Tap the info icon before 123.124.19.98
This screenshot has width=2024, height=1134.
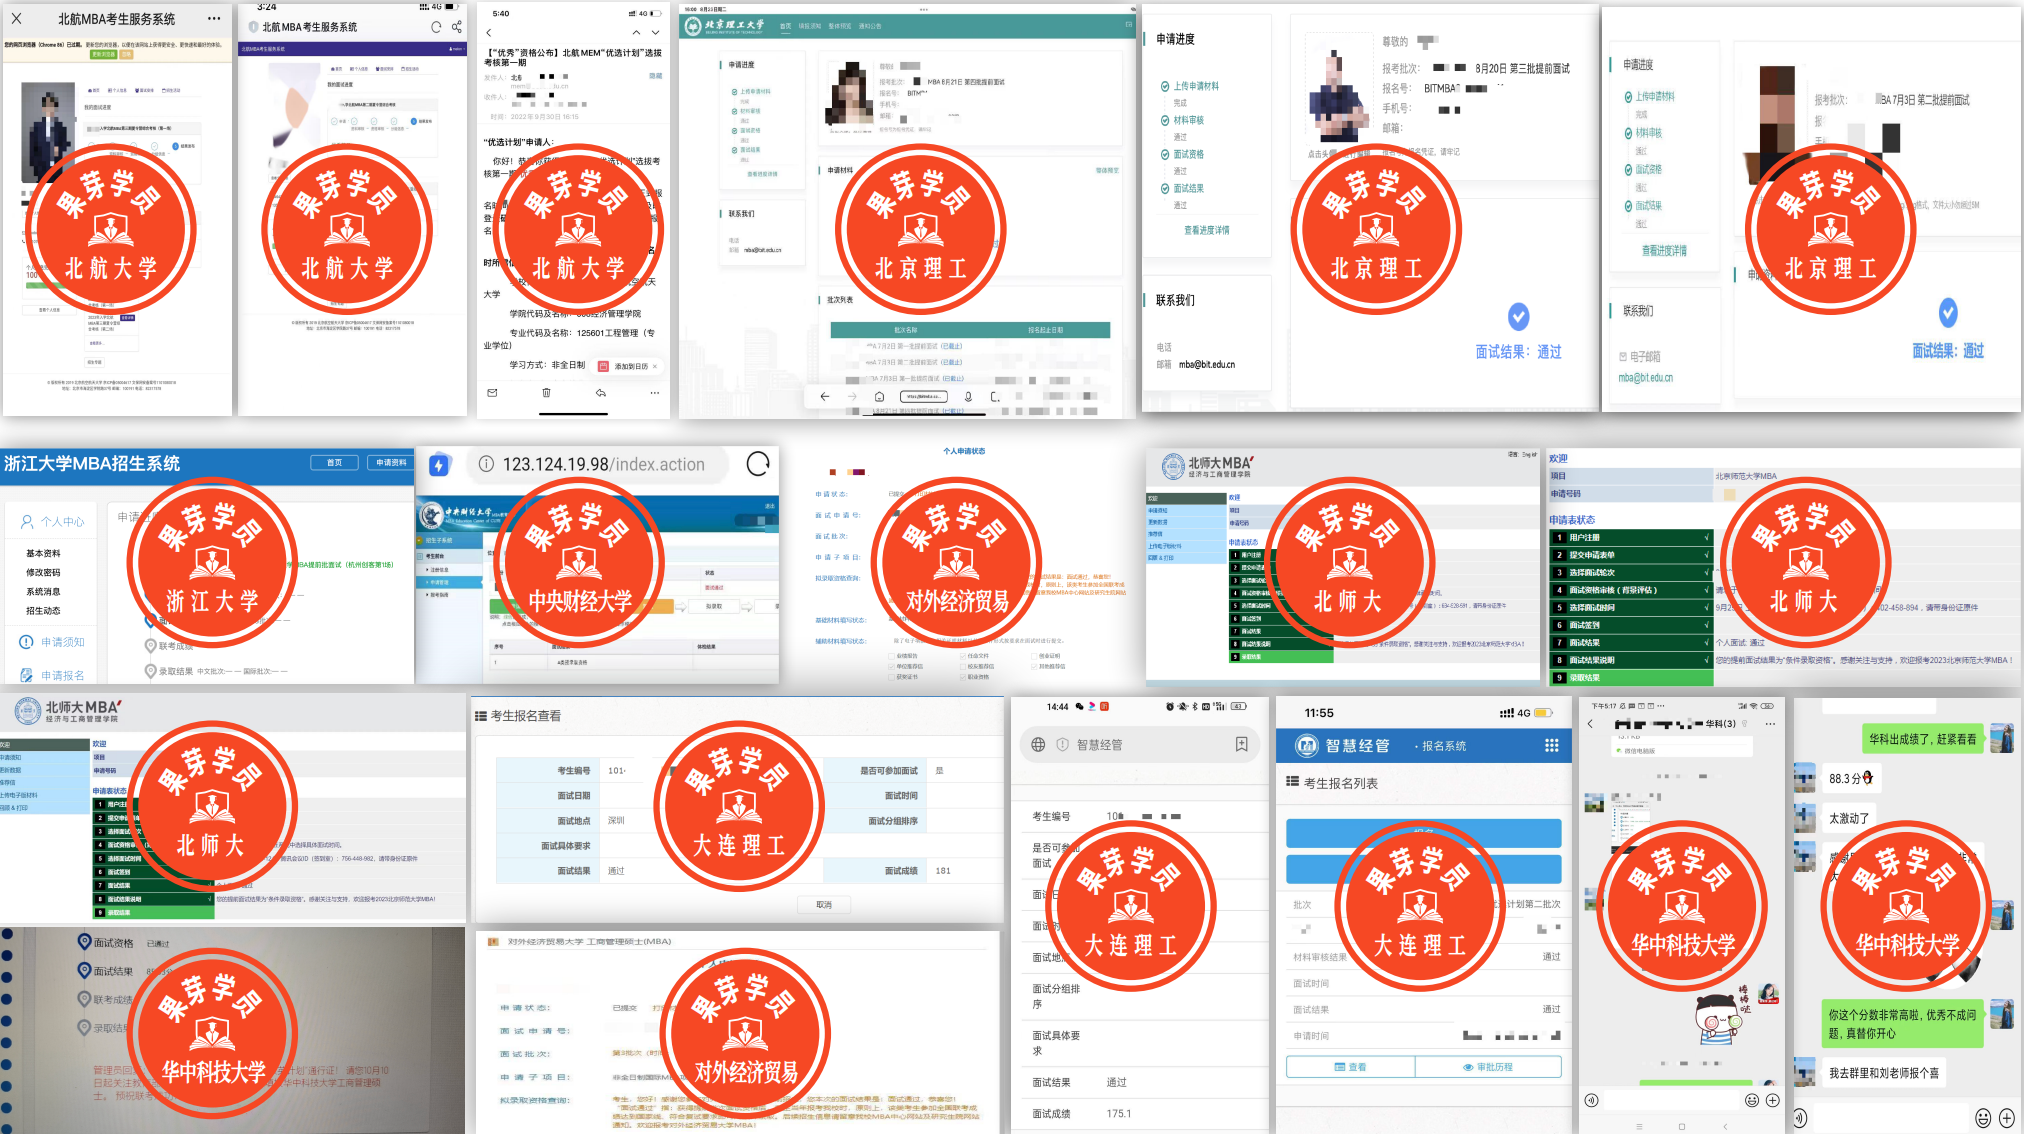pos(486,464)
